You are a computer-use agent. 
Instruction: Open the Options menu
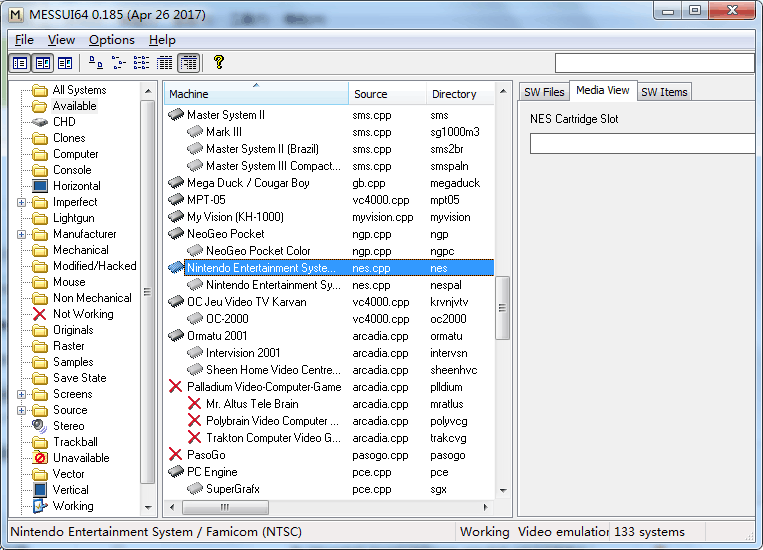[111, 40]
